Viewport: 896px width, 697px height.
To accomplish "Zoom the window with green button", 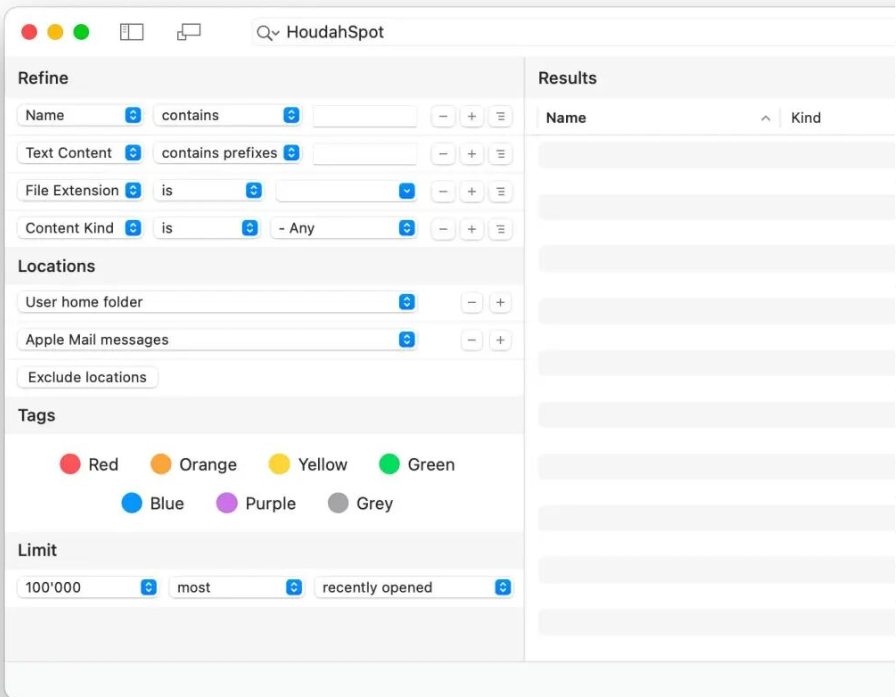I will point(81,32).
